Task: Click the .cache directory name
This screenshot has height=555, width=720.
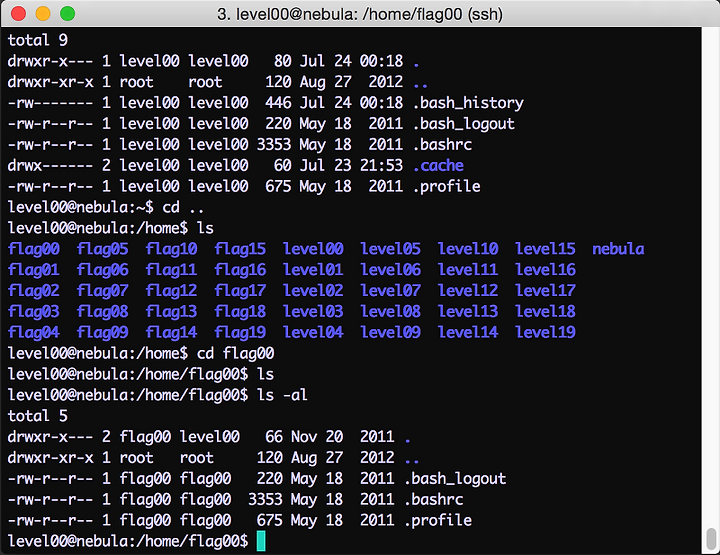Action: 438,166
